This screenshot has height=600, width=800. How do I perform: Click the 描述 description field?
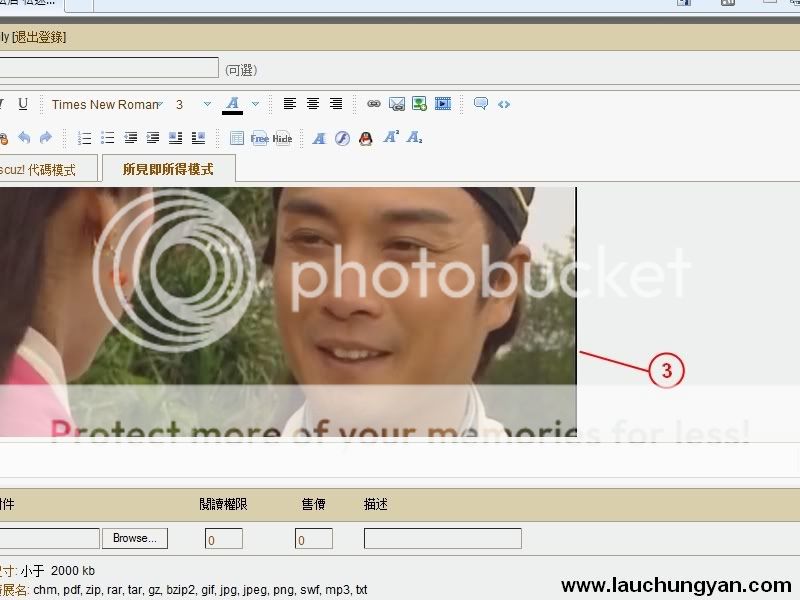click(443, 539)
